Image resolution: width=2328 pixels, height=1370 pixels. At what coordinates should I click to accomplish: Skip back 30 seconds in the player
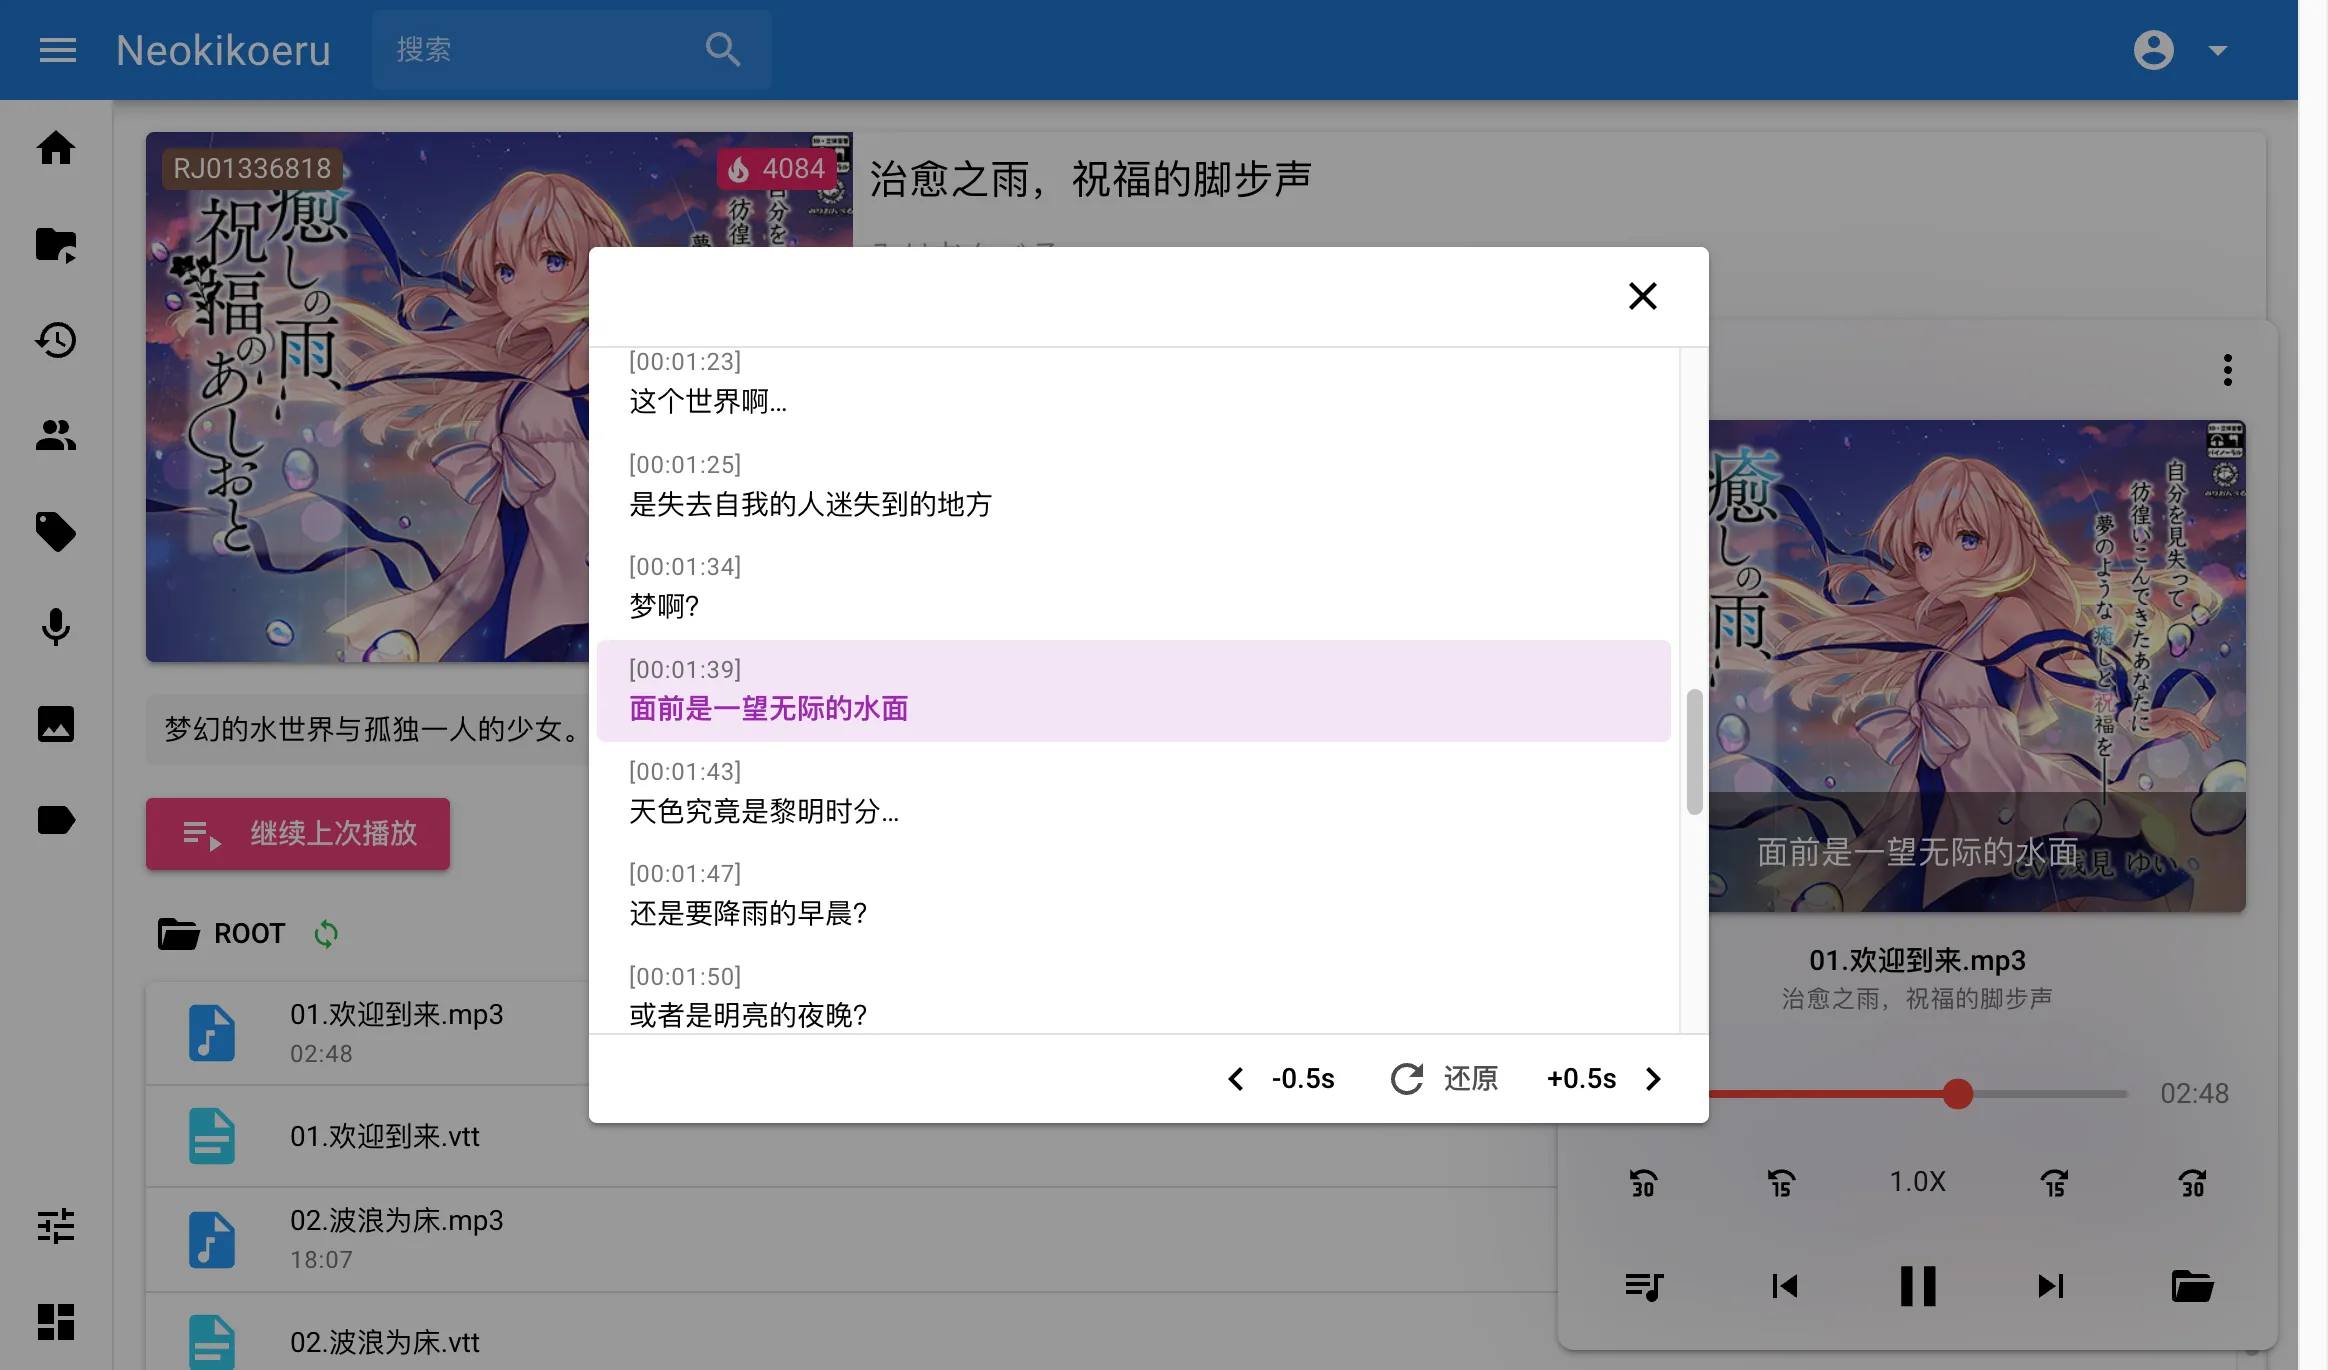pyautogui.click(x=1643, y=1183)
